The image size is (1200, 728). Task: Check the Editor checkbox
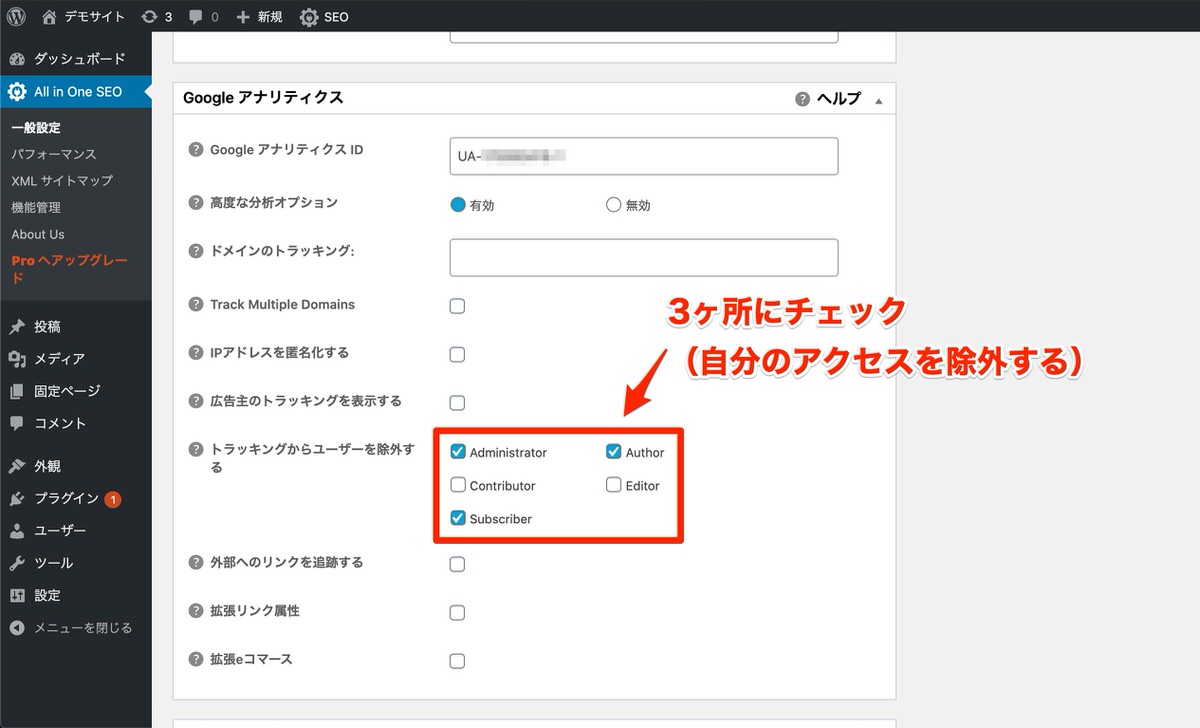click(614, 485)
